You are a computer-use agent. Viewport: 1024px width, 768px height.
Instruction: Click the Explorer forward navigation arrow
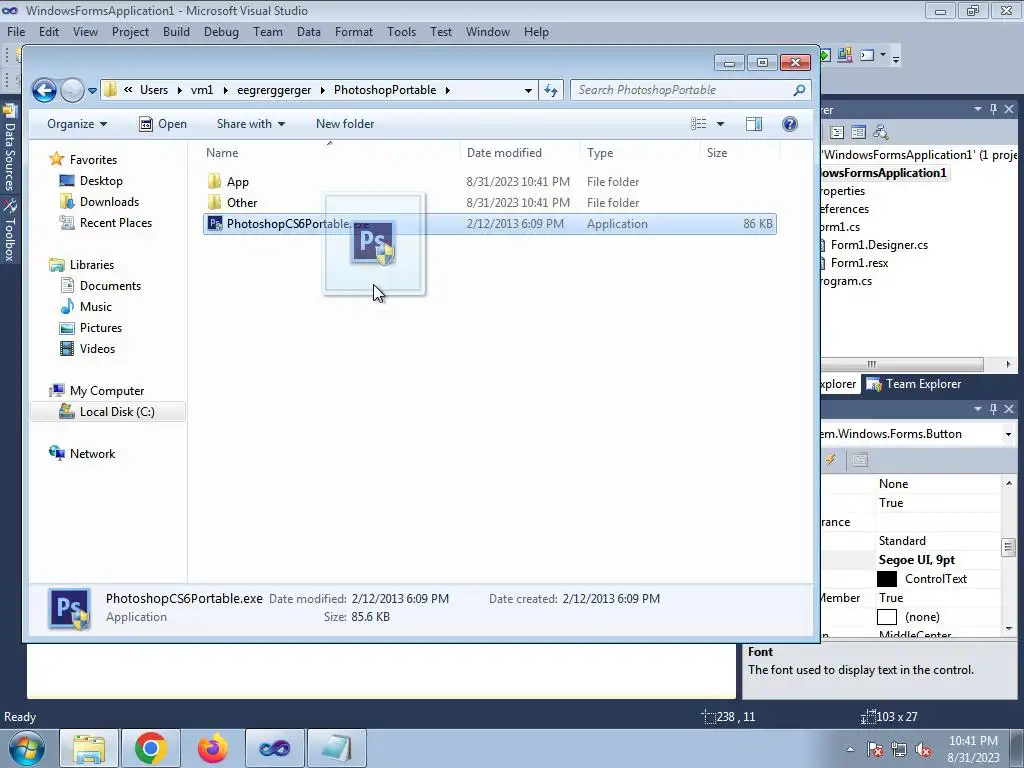72,90
